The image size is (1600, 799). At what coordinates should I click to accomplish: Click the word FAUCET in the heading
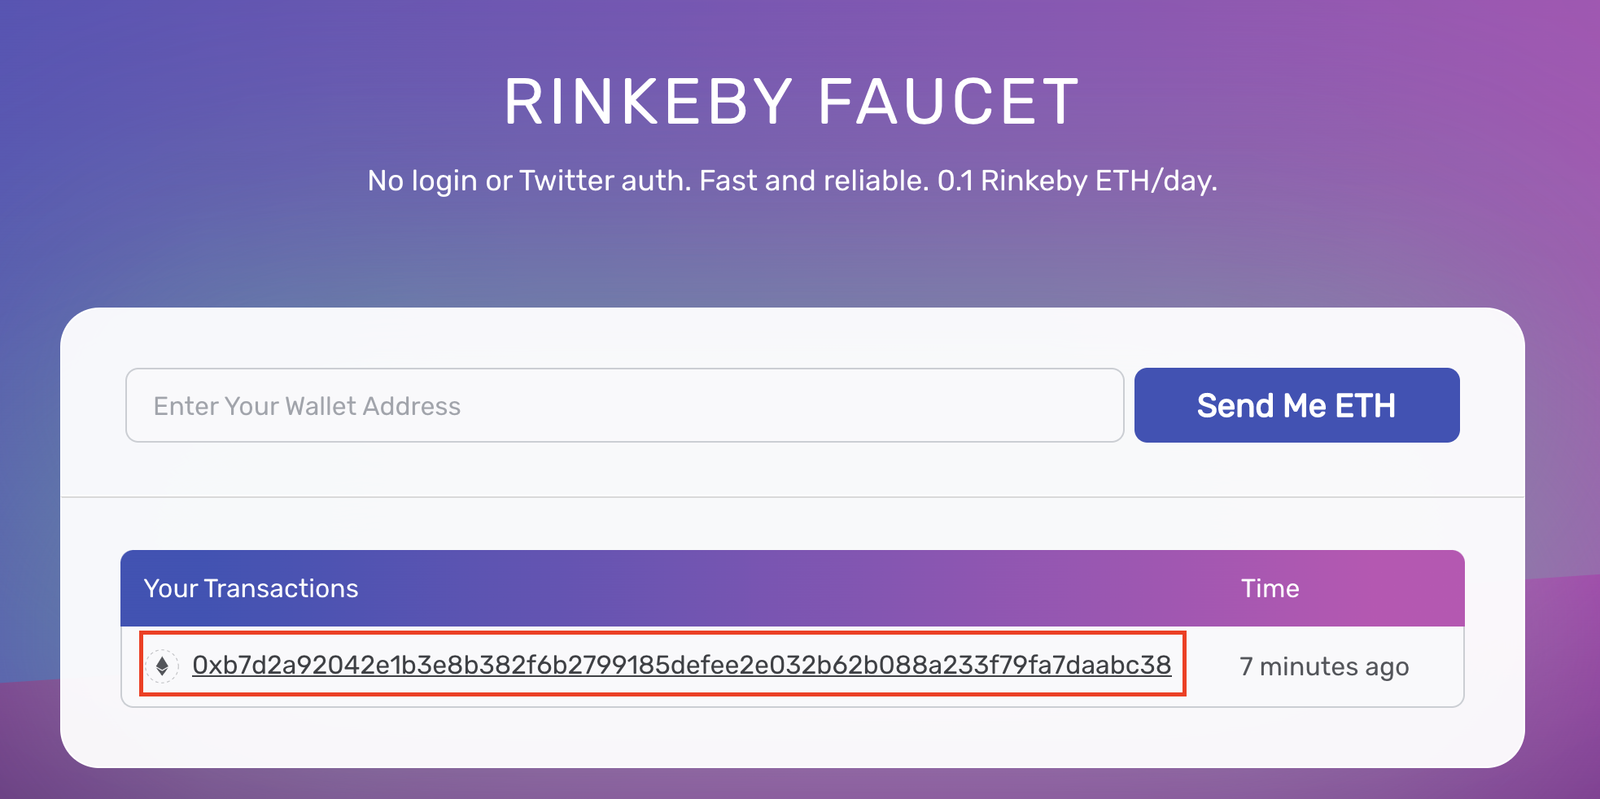[949, 102]
